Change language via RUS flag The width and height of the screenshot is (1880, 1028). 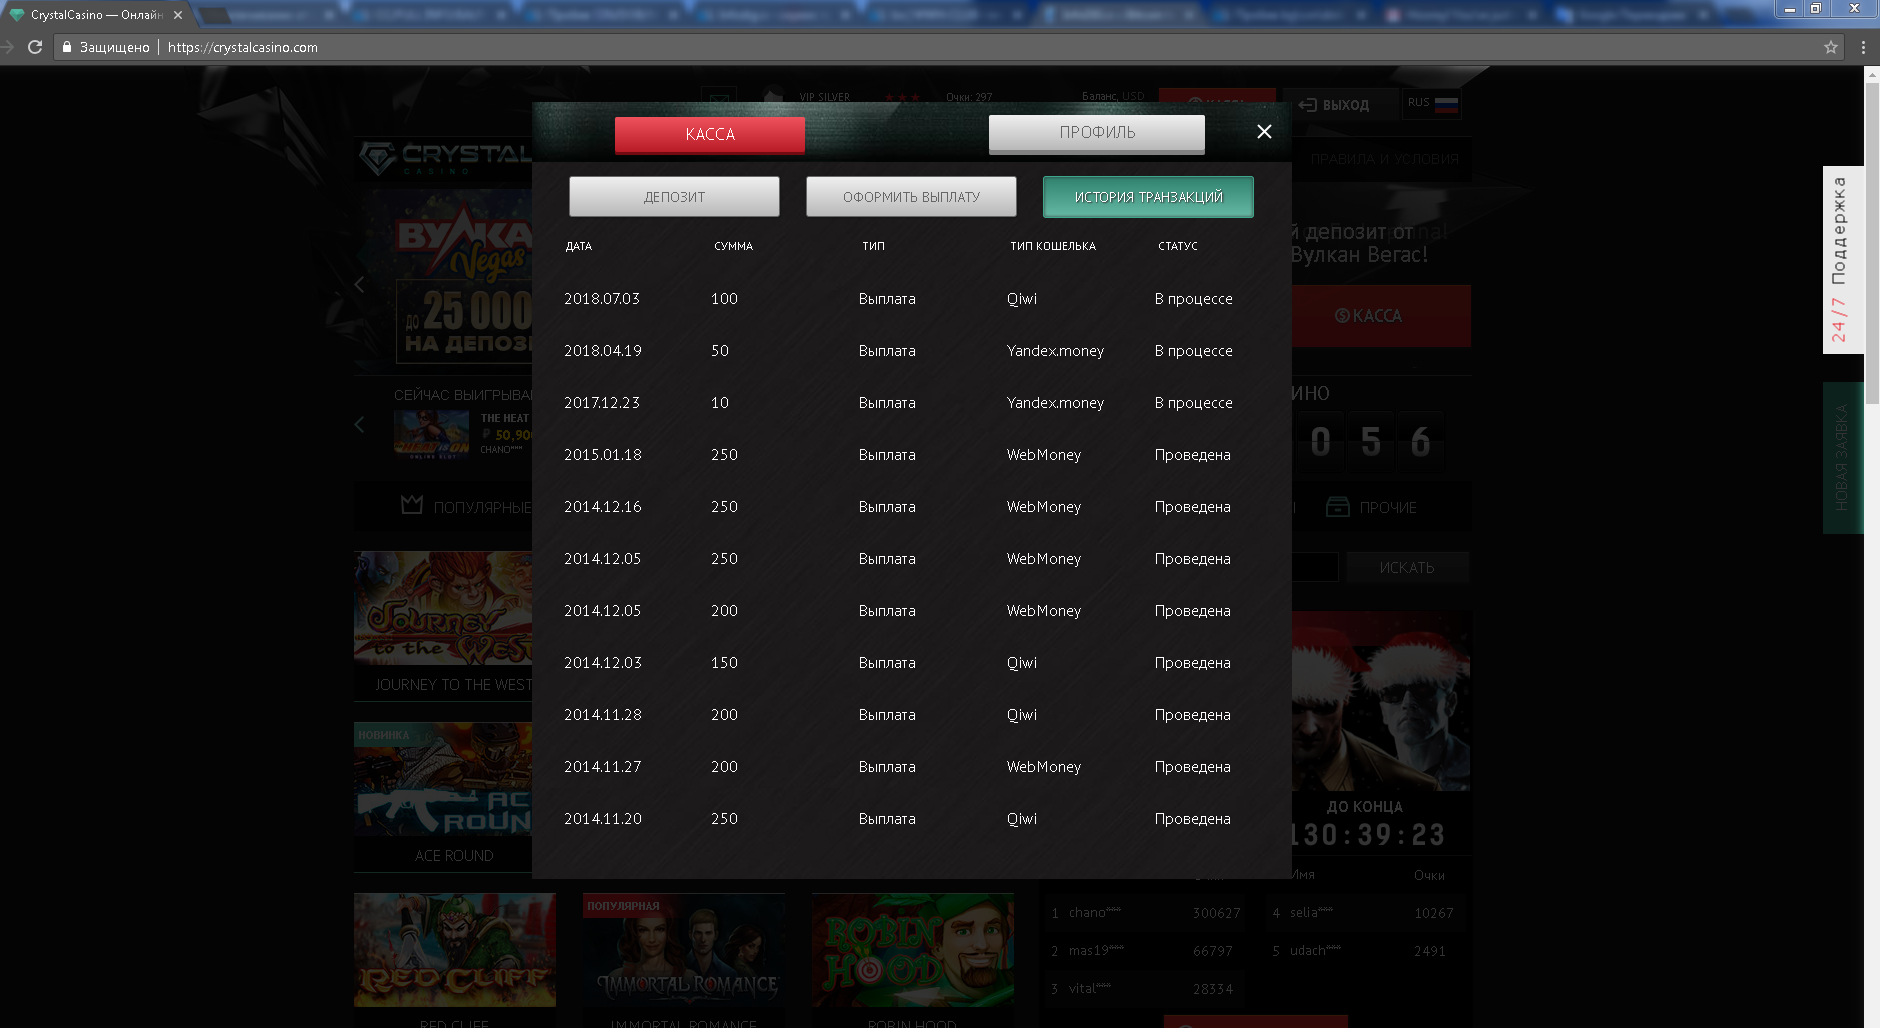point(1432,103)
